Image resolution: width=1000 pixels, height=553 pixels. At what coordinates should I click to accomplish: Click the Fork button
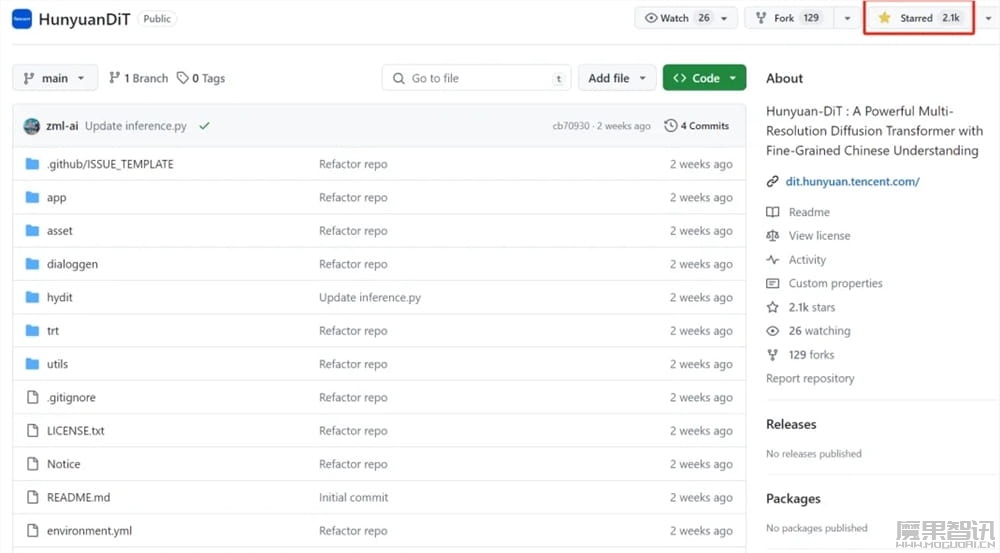tap(788, 18)
